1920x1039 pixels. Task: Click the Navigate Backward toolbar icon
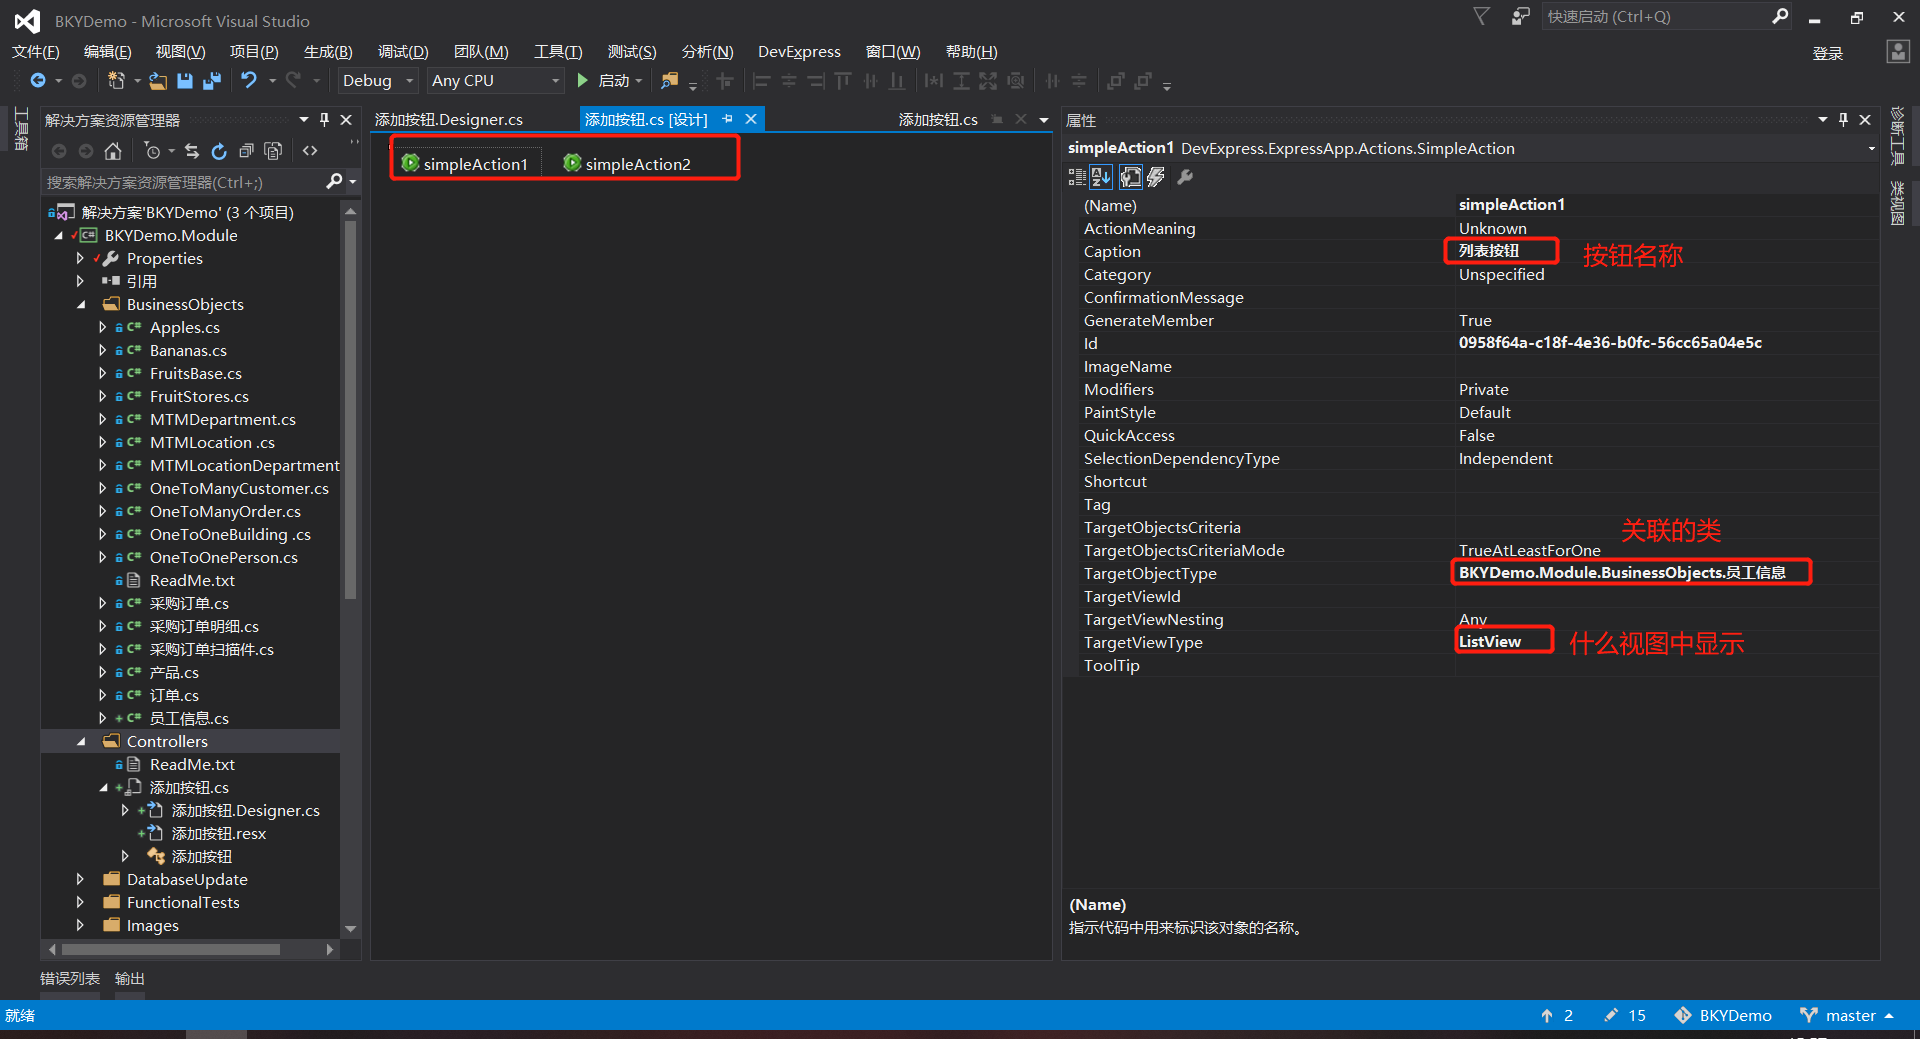click(x=38, y=81)
